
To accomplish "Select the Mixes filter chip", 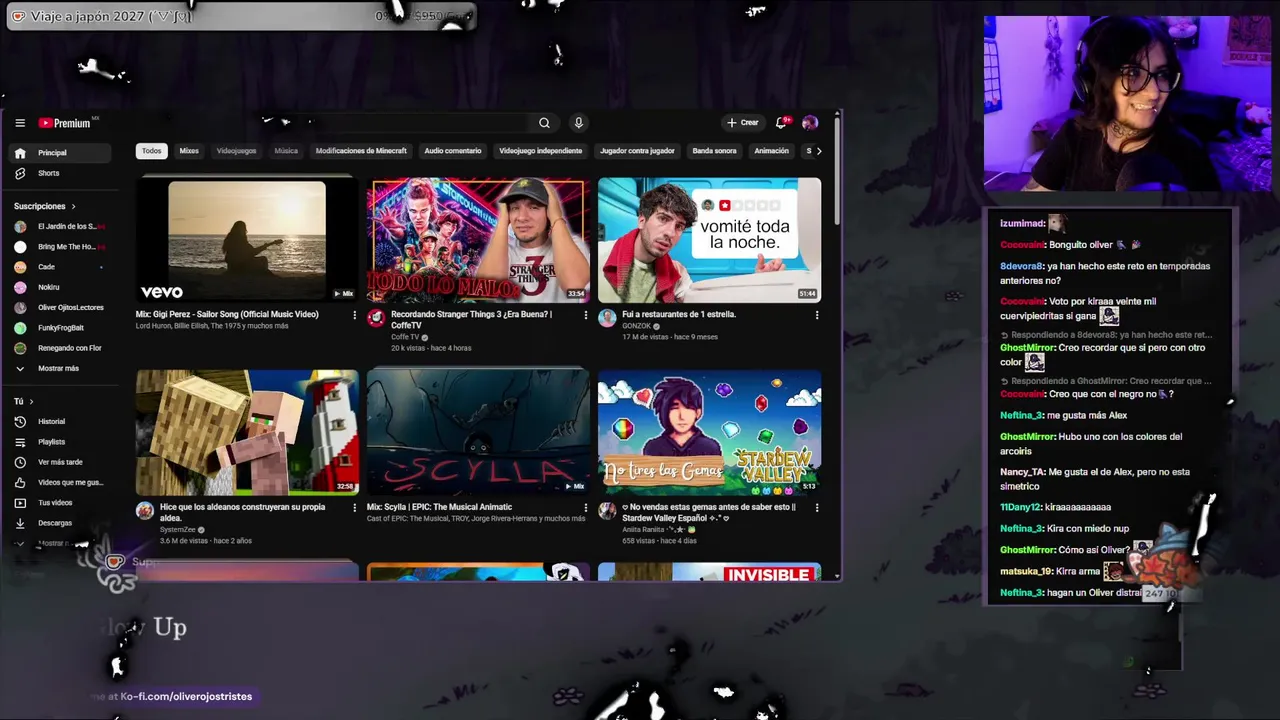I will click(x=189, y=151).
